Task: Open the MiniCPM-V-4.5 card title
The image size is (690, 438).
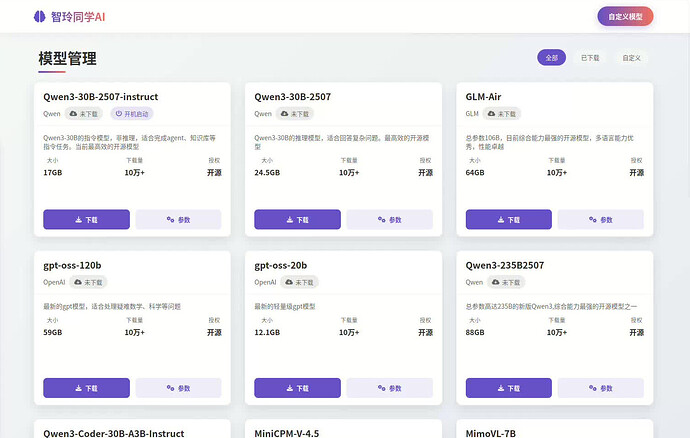Action: tap(286, 433)
